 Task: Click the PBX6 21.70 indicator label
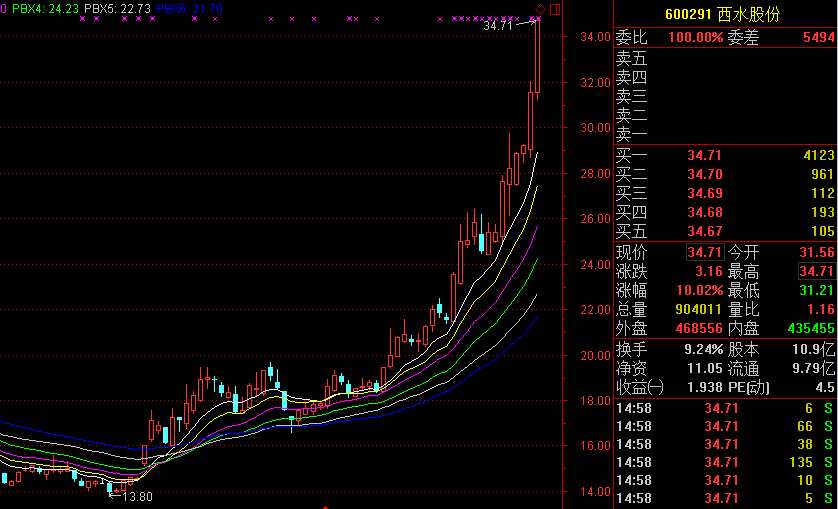(x=189, y=9)
